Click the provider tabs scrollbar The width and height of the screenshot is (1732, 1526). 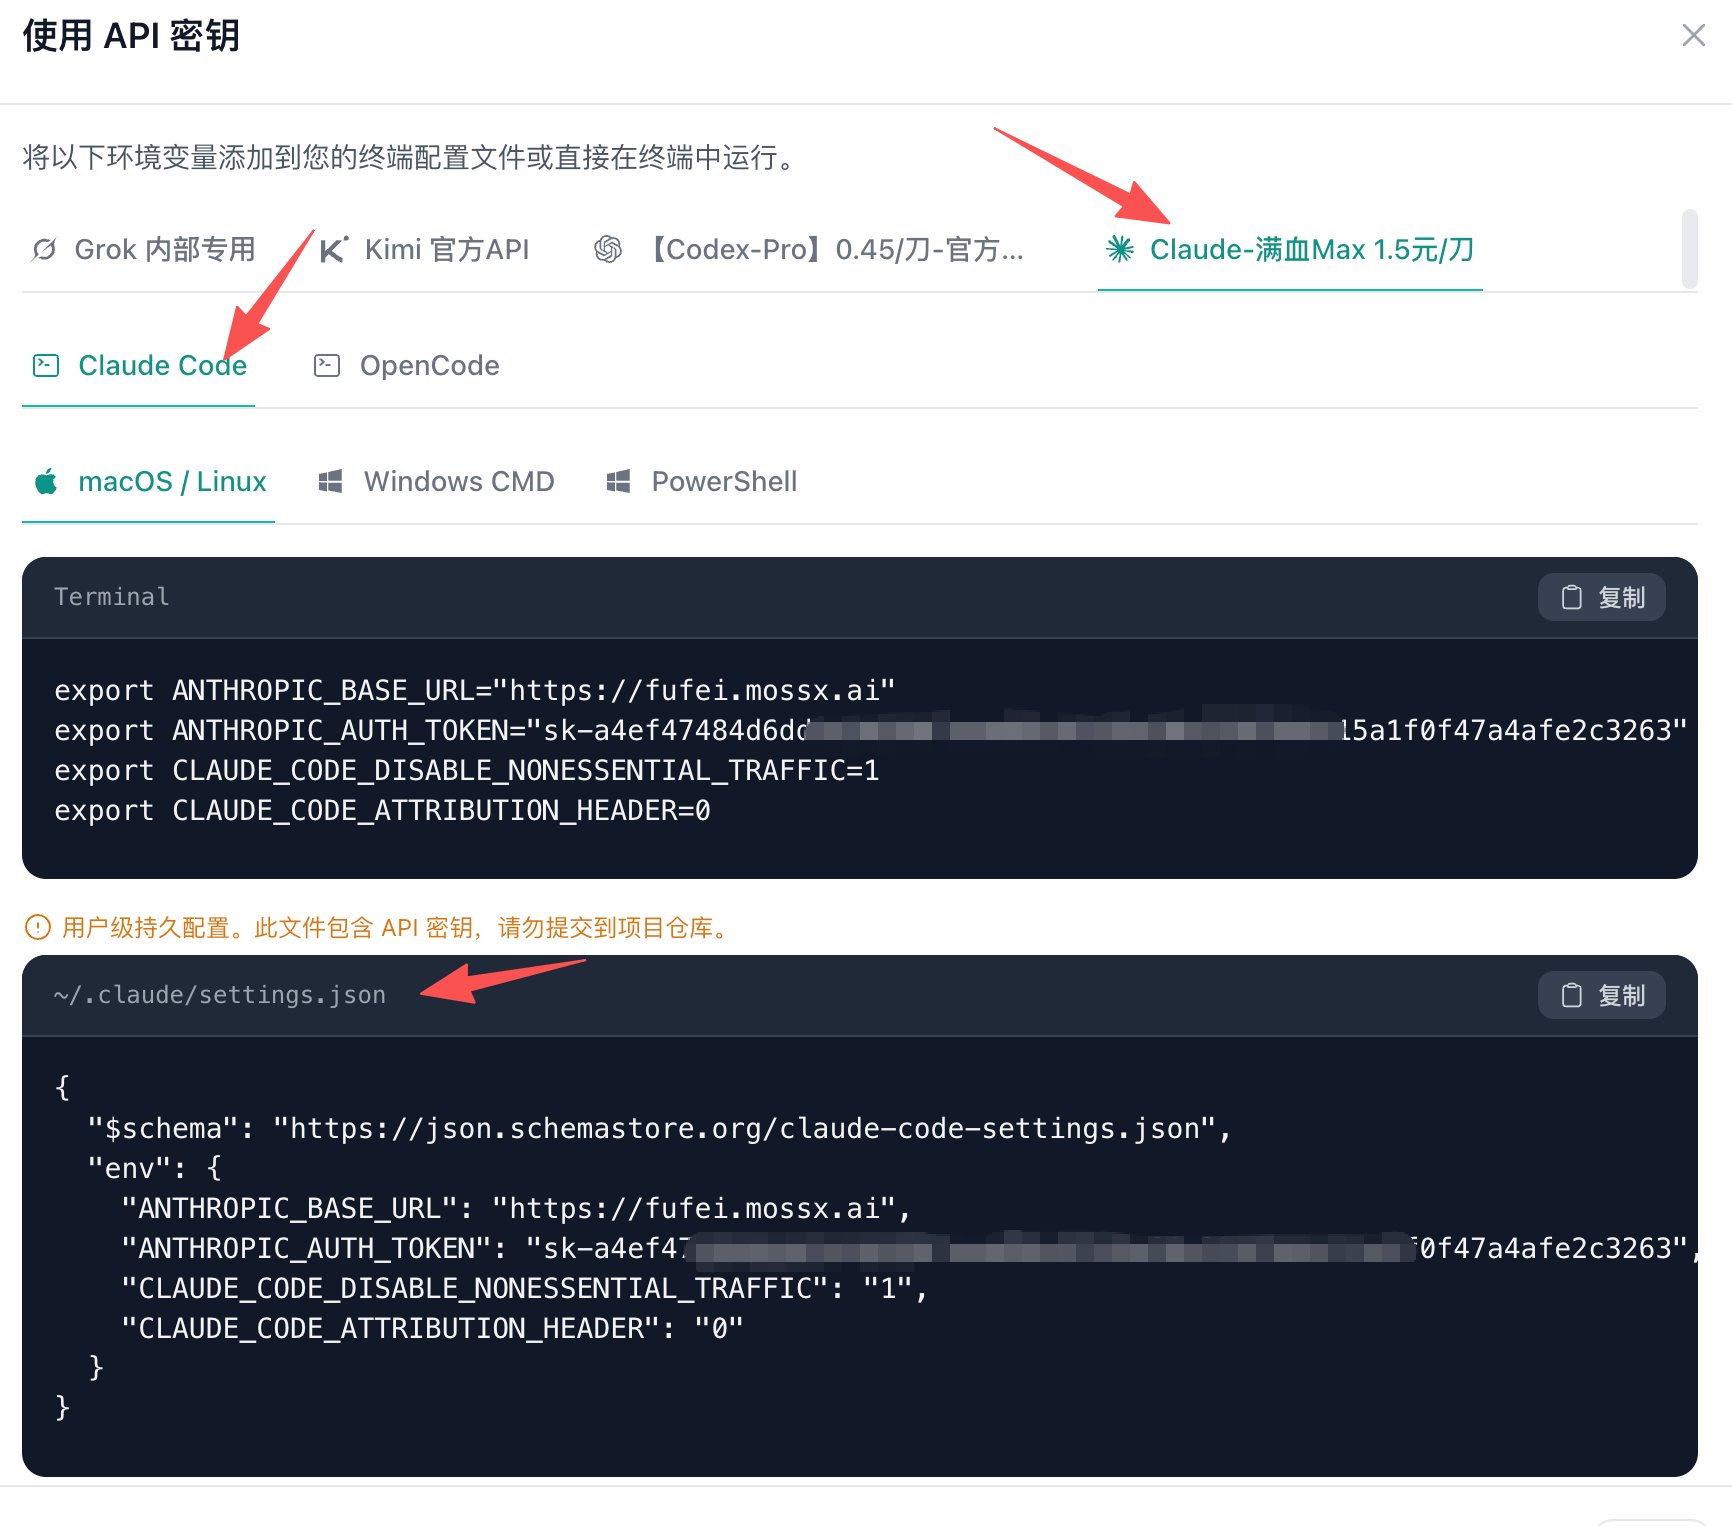click(x=1690, y=249)
